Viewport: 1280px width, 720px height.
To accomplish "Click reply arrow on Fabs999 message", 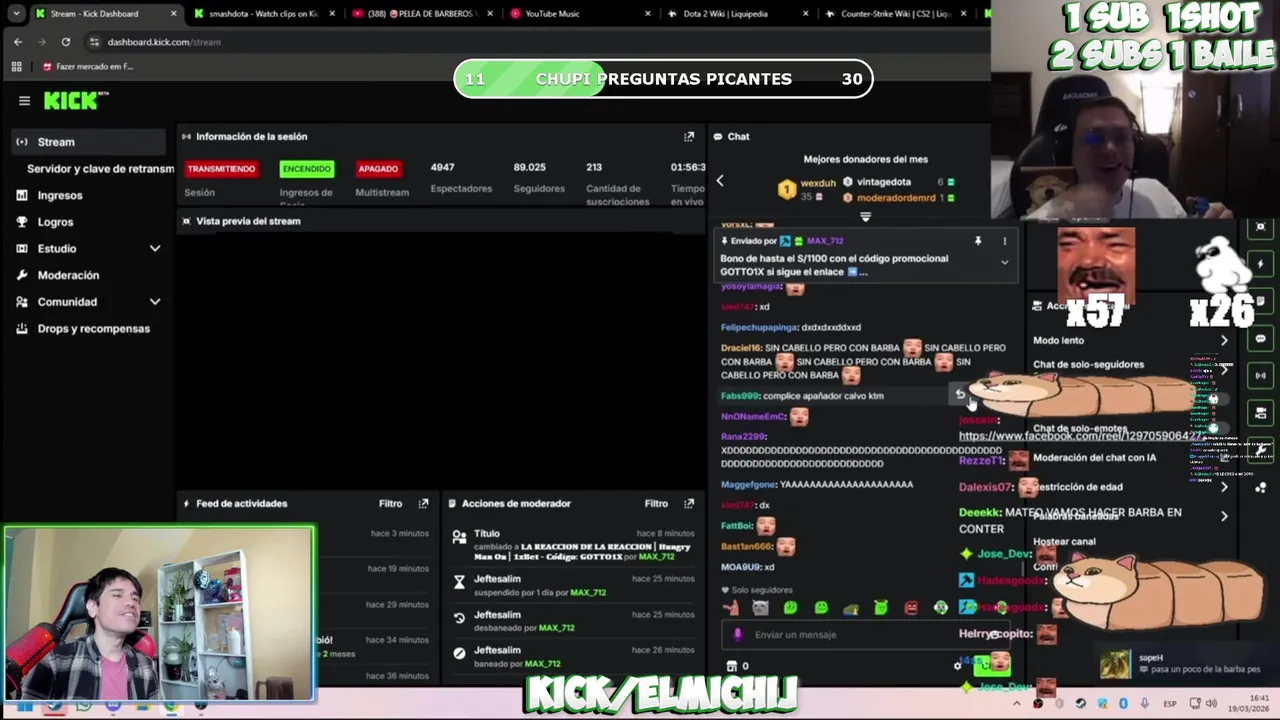I will coord(960,394).
